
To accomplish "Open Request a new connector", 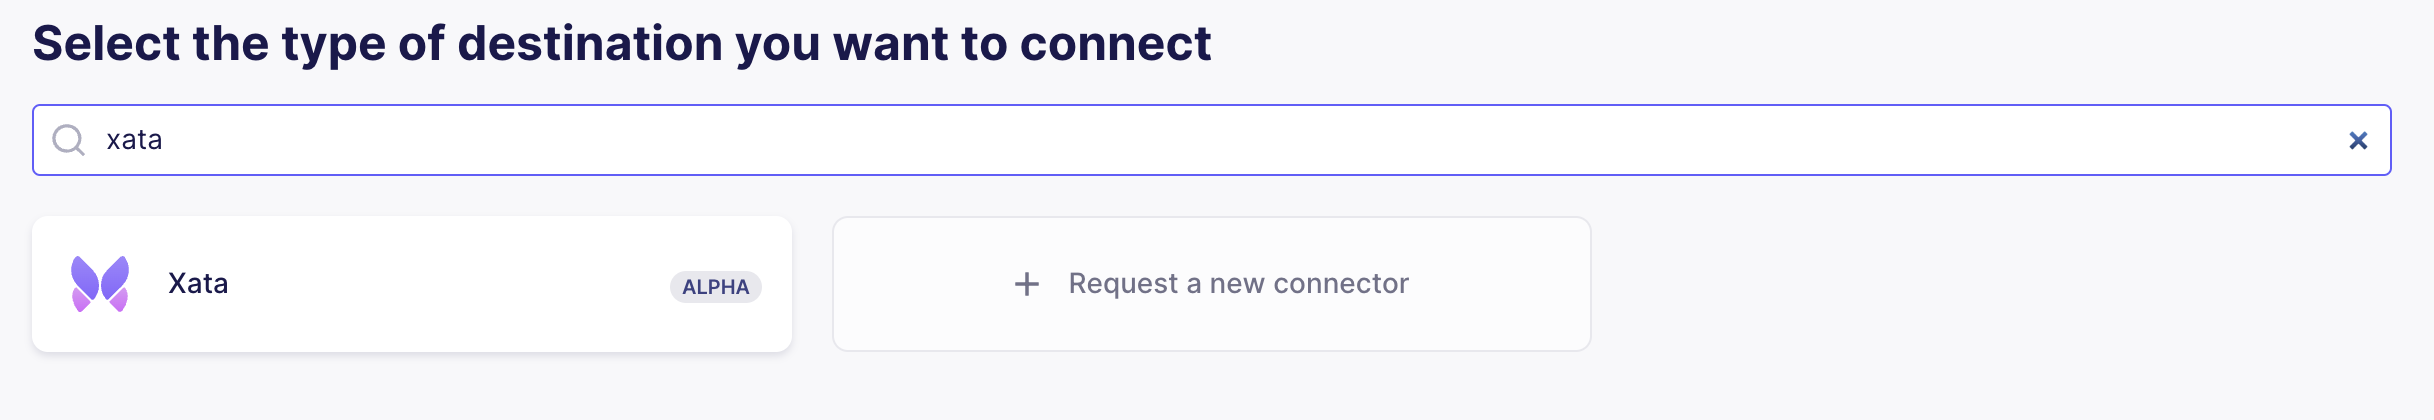I will [x=1212, y=284].
